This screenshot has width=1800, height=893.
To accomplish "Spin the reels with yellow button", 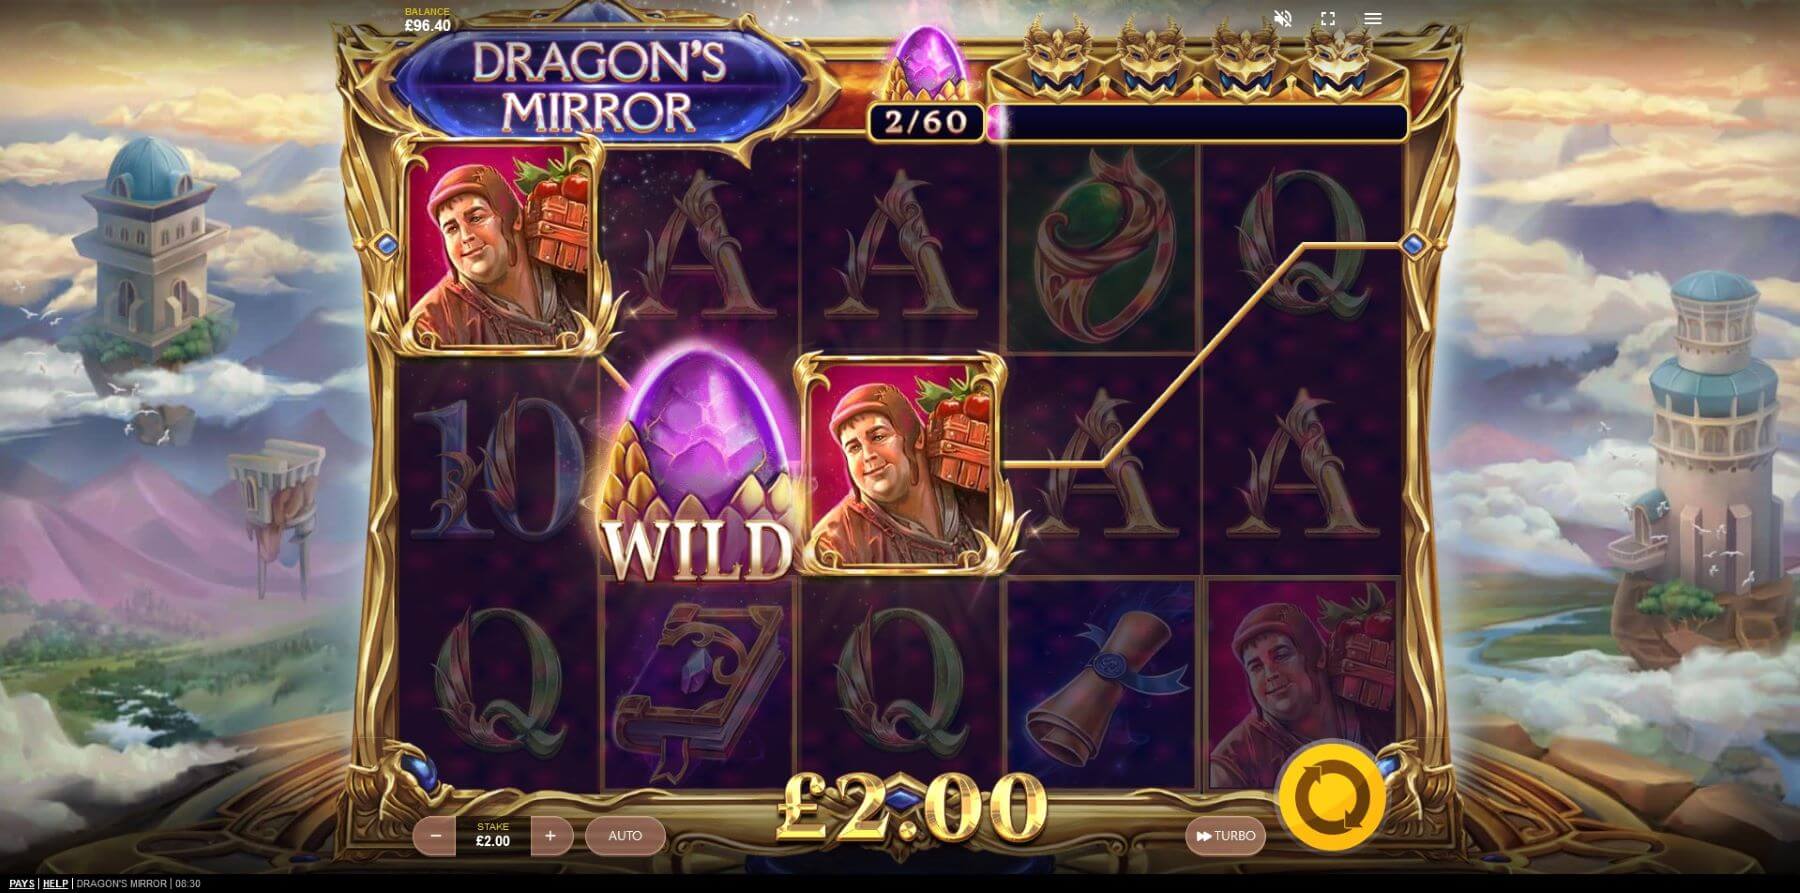I will click(x=1333, y=797).
